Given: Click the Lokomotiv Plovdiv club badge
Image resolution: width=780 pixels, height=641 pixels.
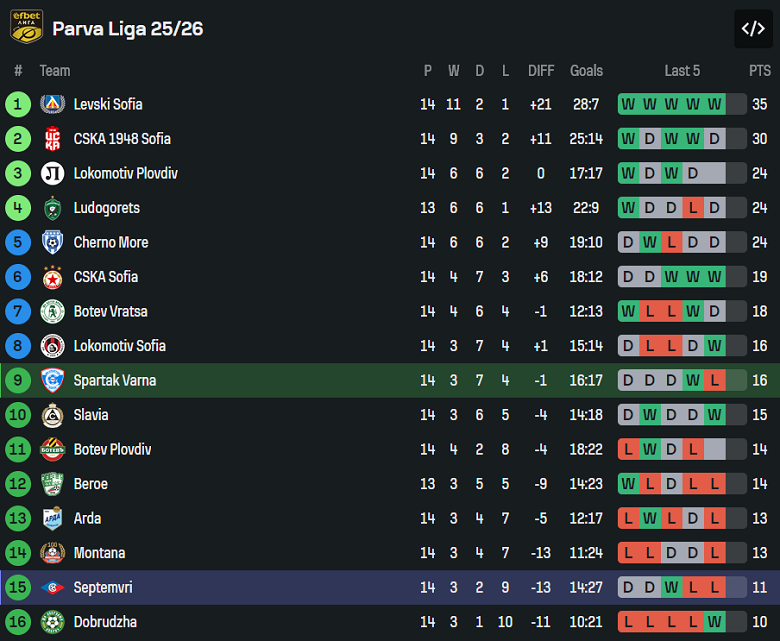Looking at the screenshot, I should tap(52, 174).
